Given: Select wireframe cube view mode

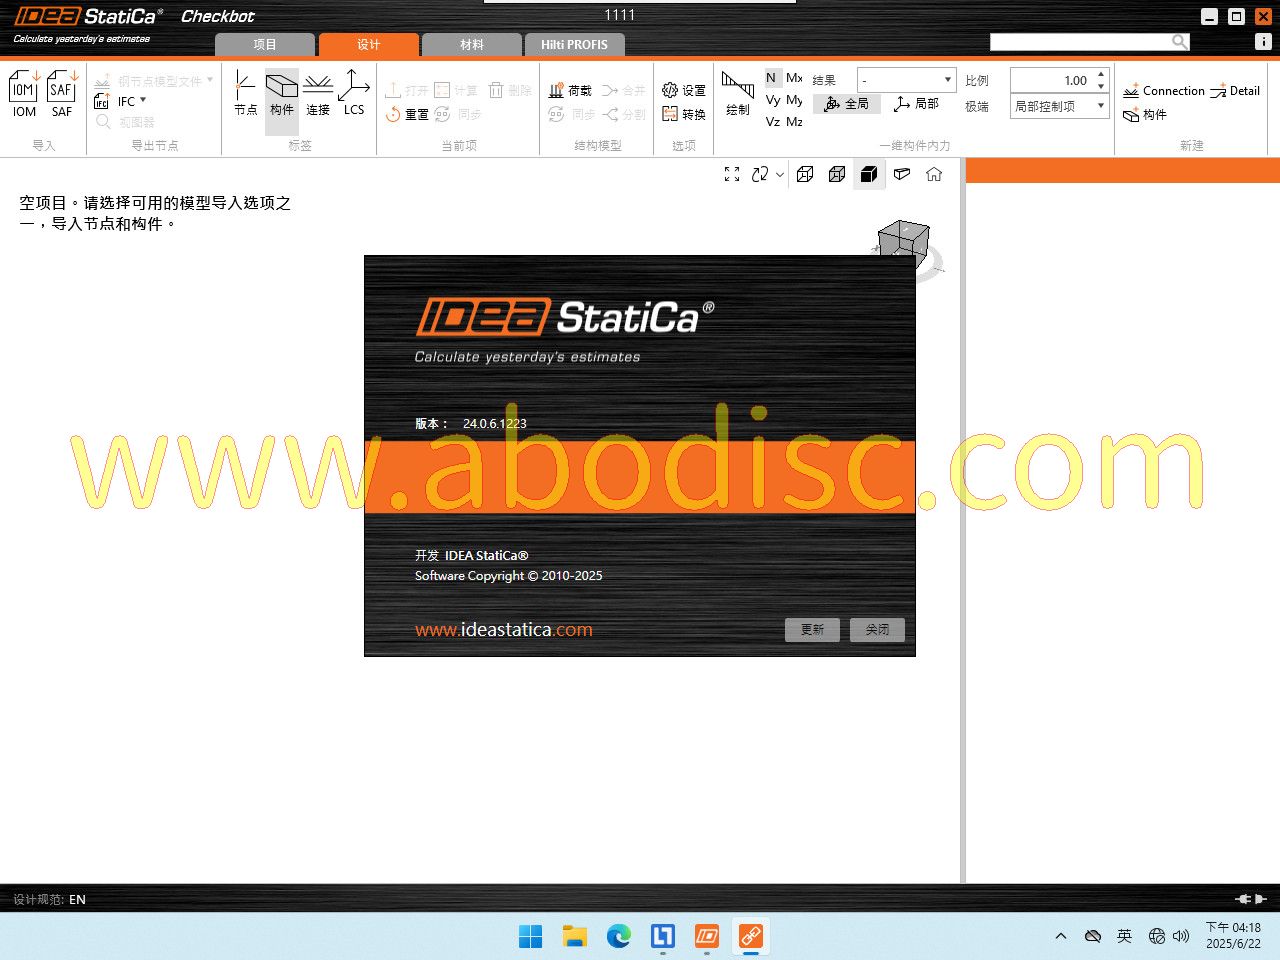Looking at the screenshot, I should tap(805, 174).
